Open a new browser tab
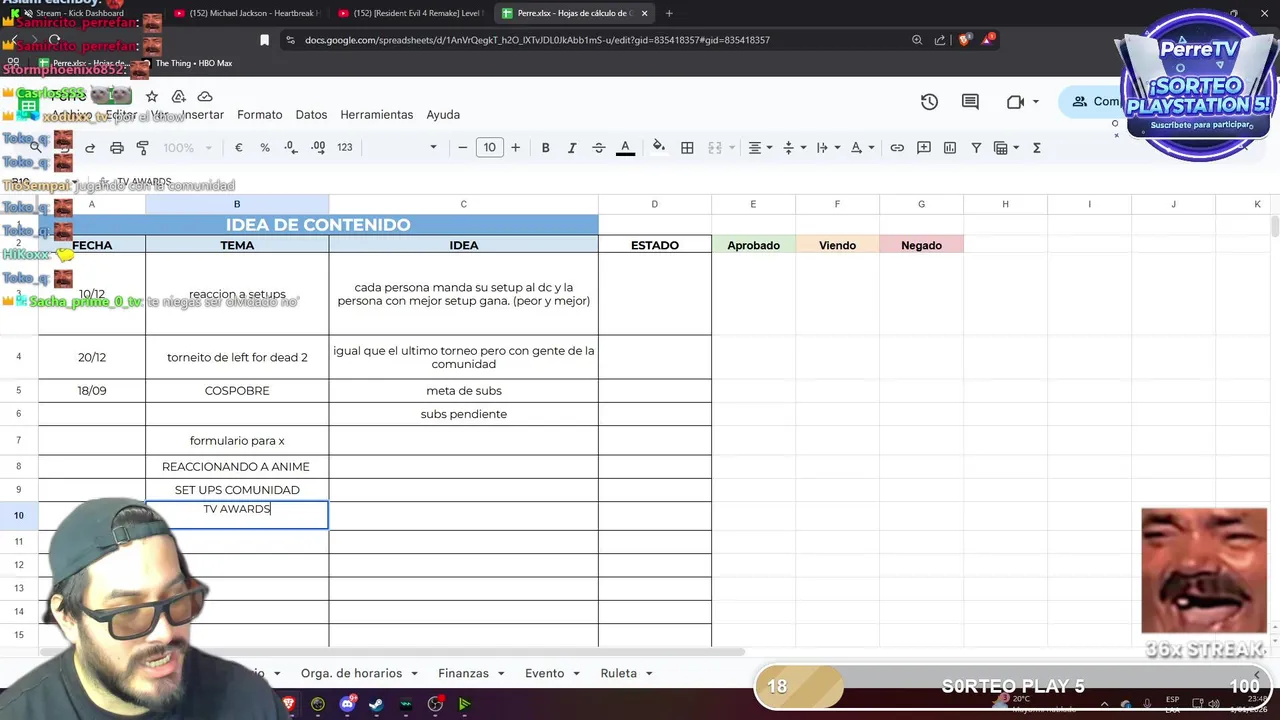 pyautogui.click(x=669, y=13)
